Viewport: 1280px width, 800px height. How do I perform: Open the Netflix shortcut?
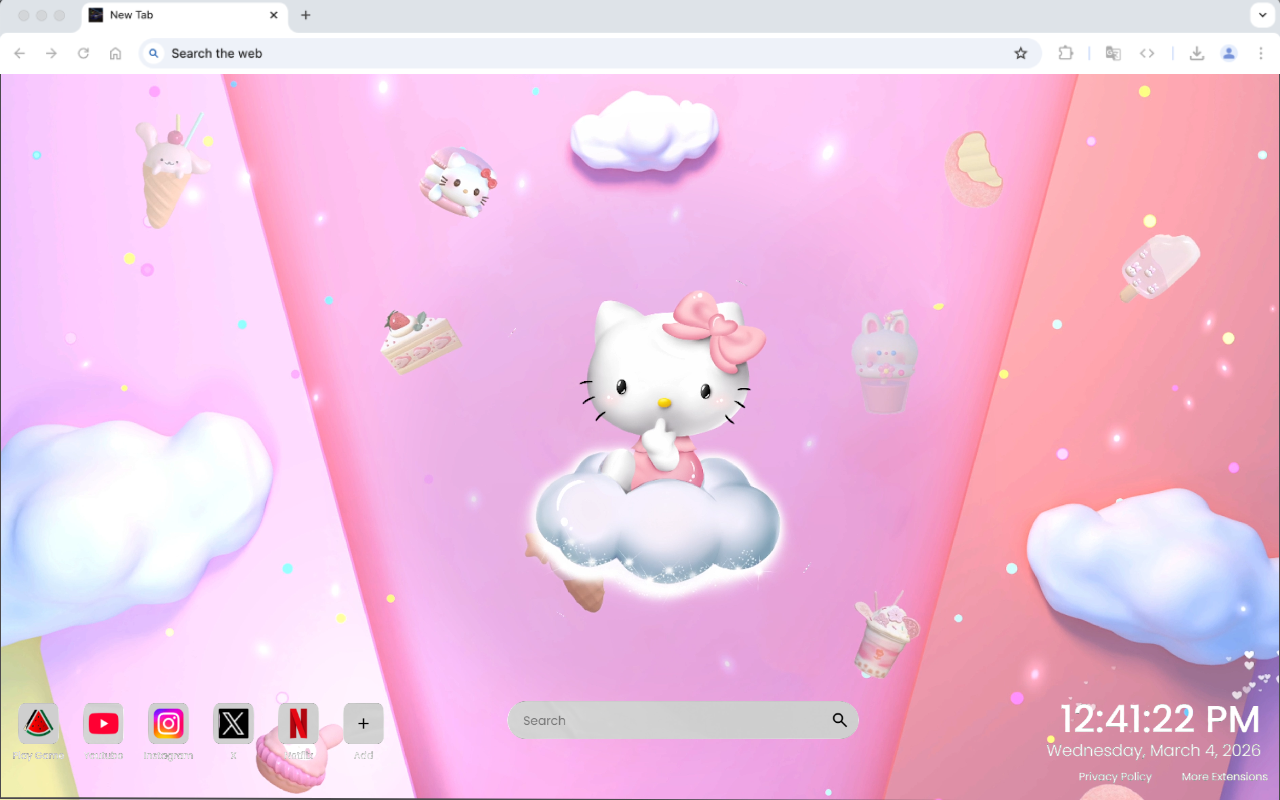(x=298, y=723)
